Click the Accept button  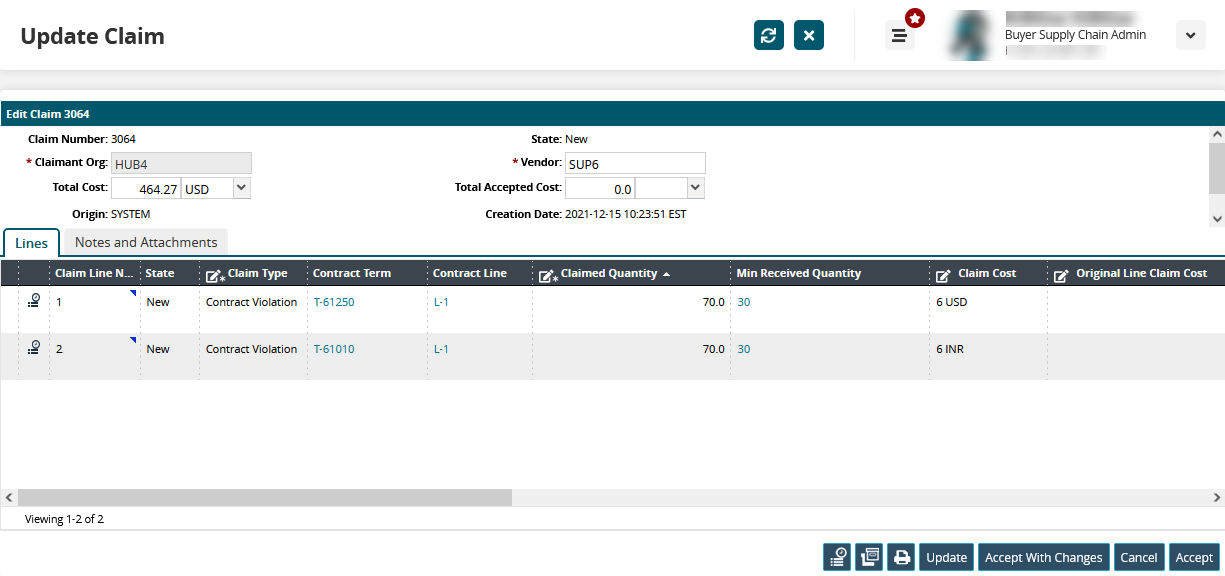click(x=1194, y=557)
